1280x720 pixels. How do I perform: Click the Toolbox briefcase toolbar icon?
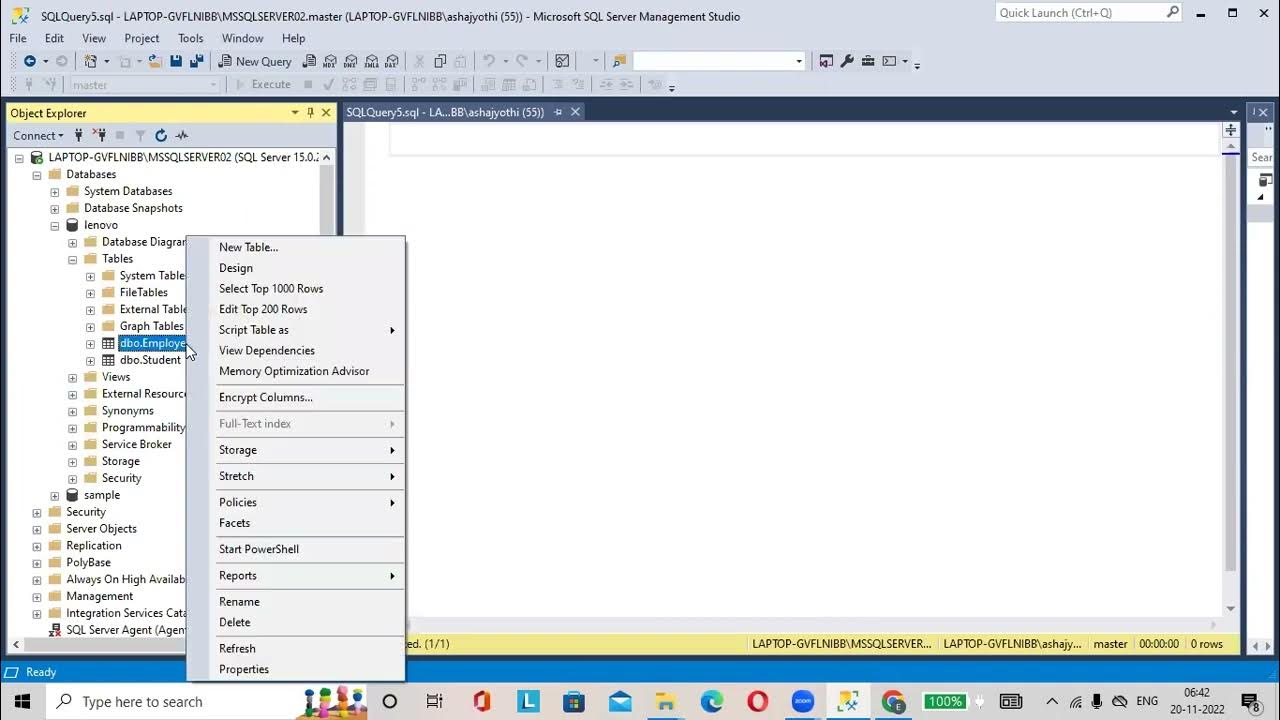point(868,61)
